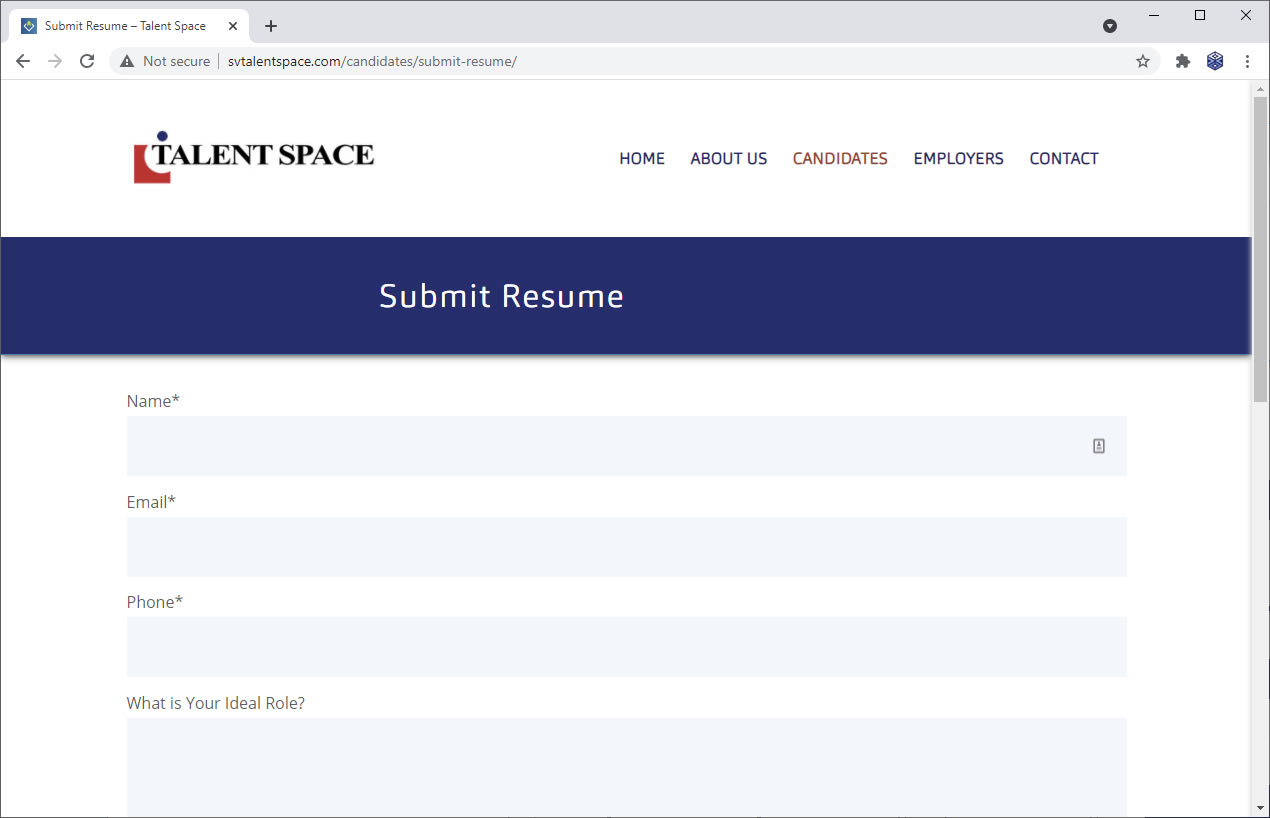Click the autofill icon in Name field

[1098, 446]
